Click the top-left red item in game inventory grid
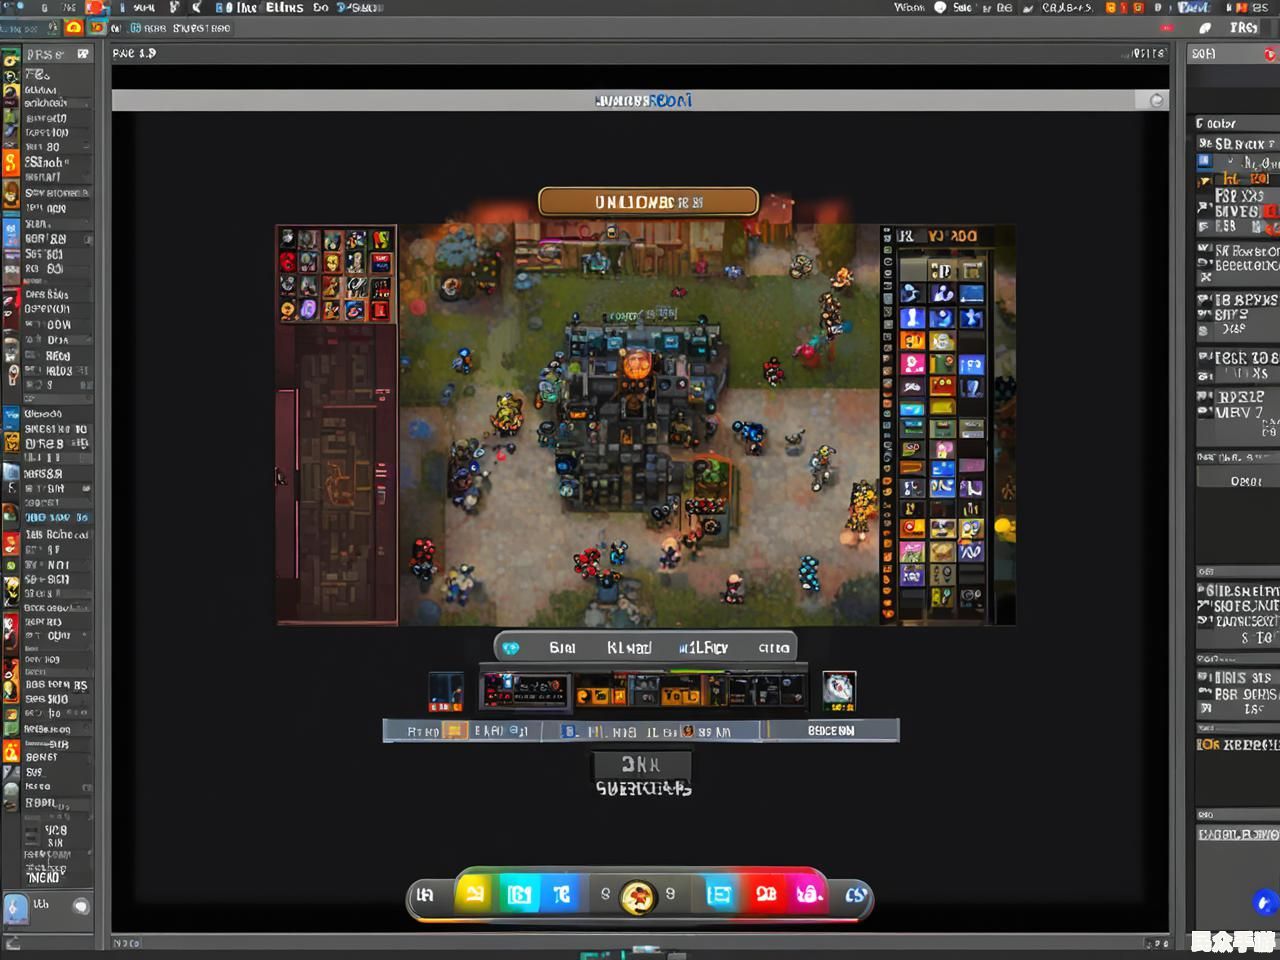 point(288,262)
